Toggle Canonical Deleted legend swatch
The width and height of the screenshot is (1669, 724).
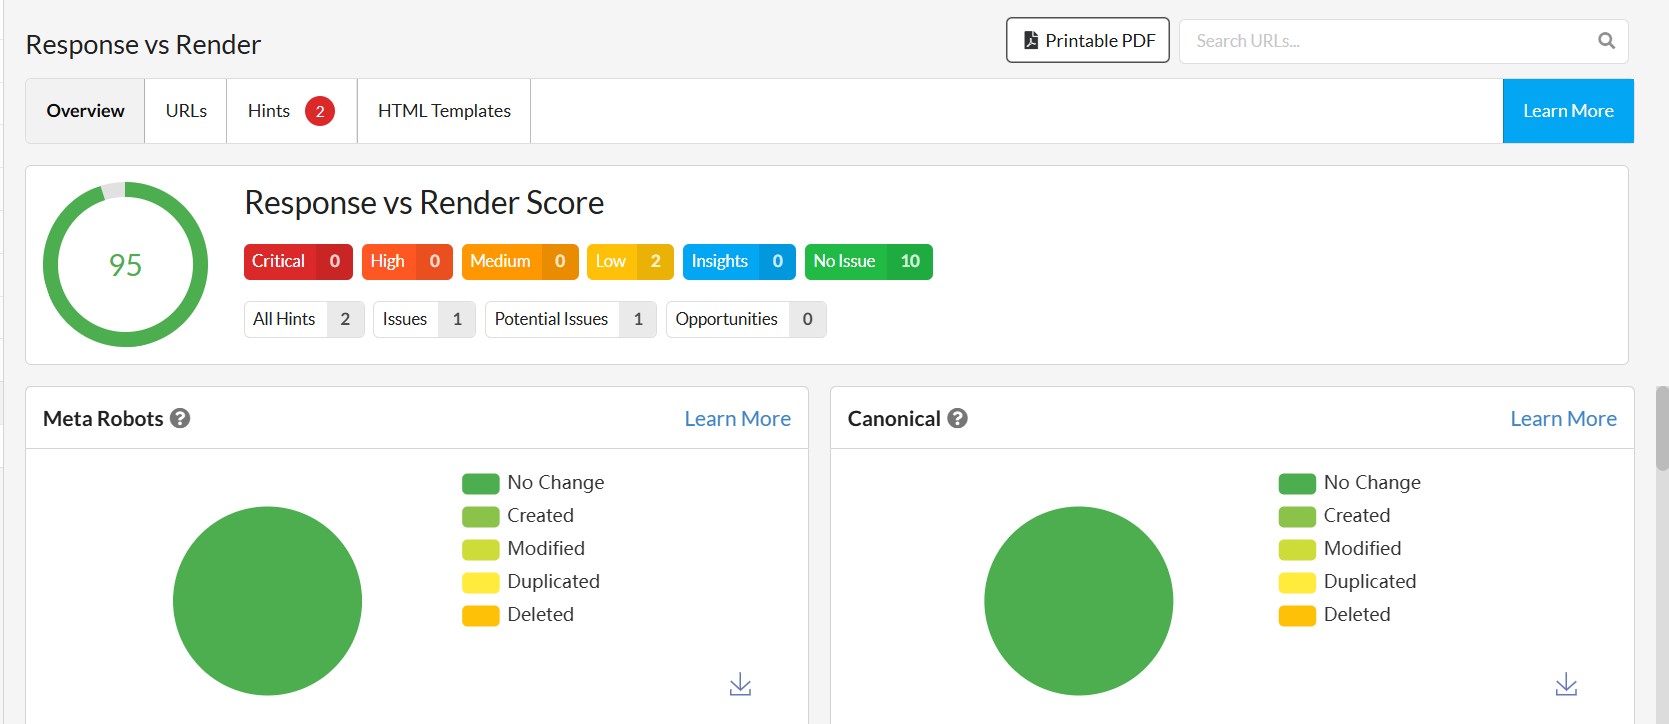(1297, 616)
